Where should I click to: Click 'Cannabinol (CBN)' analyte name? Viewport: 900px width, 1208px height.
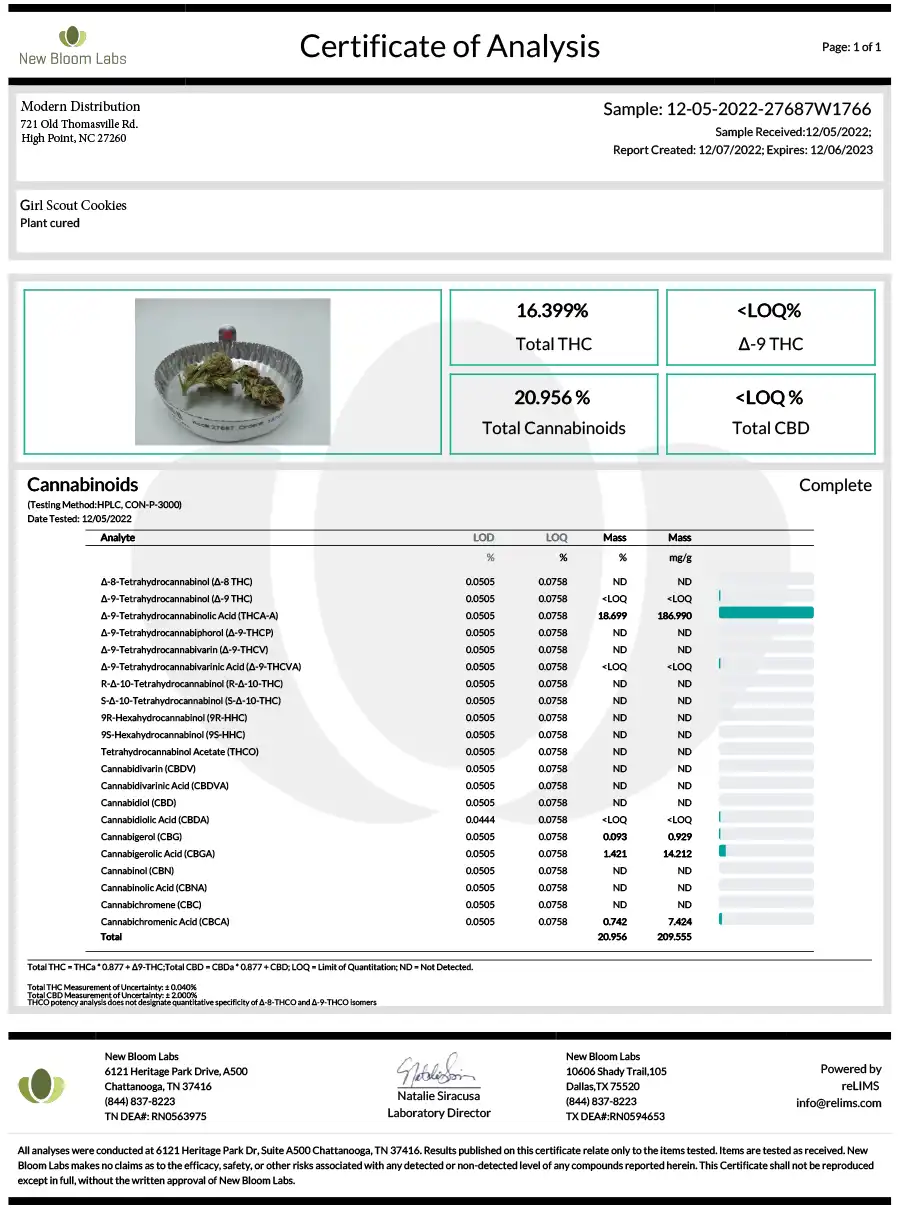[137, 870]
